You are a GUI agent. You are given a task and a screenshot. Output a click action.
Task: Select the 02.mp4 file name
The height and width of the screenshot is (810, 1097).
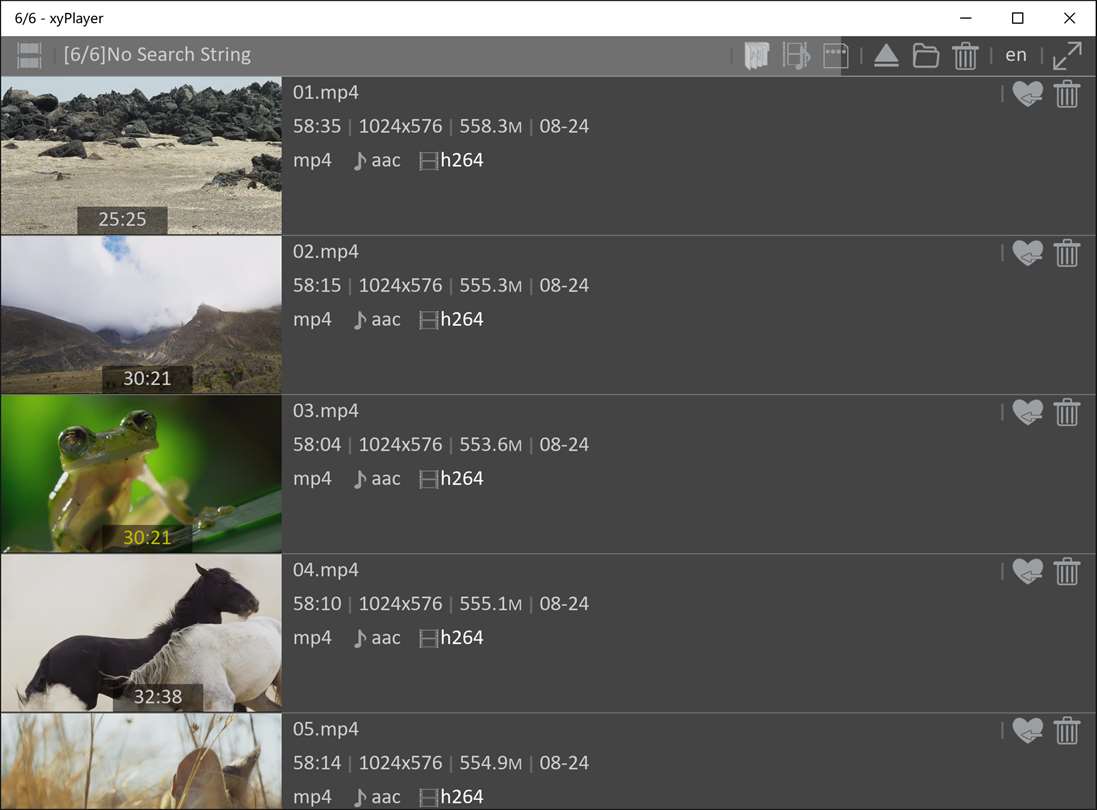point(325,251)
